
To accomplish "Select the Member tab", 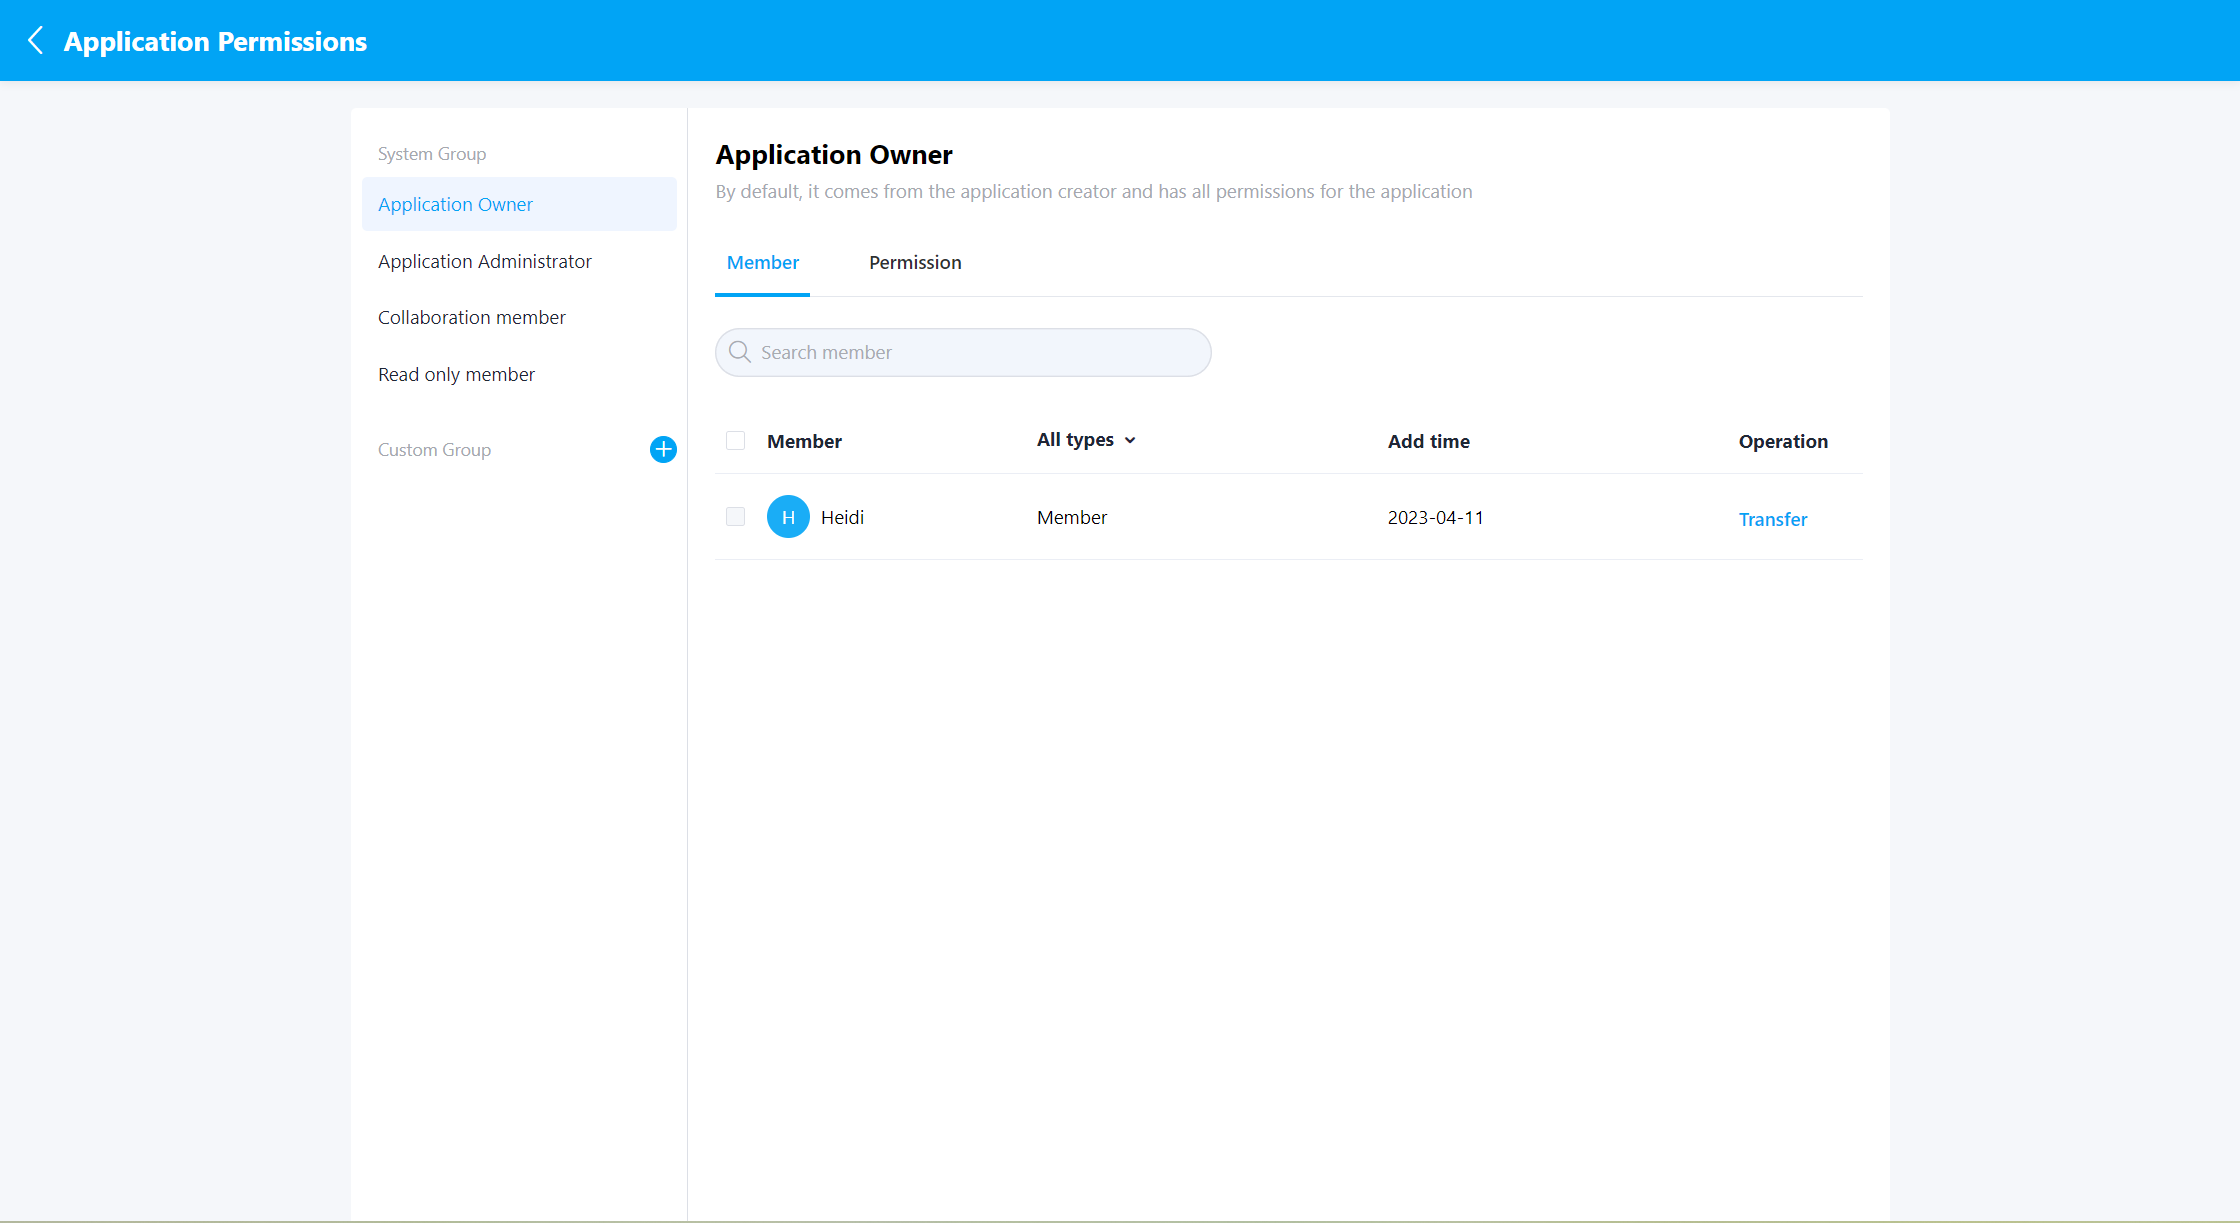I will (x=763, y=262).
